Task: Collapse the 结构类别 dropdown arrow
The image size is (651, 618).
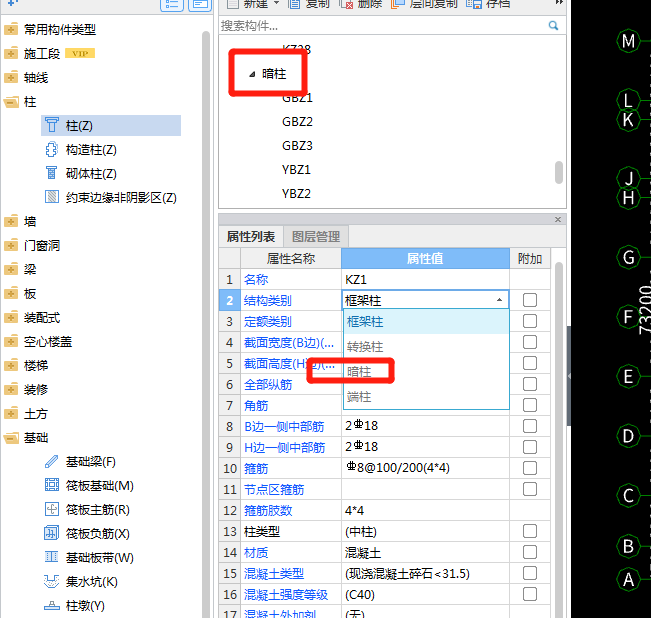Action: point(499,300)
